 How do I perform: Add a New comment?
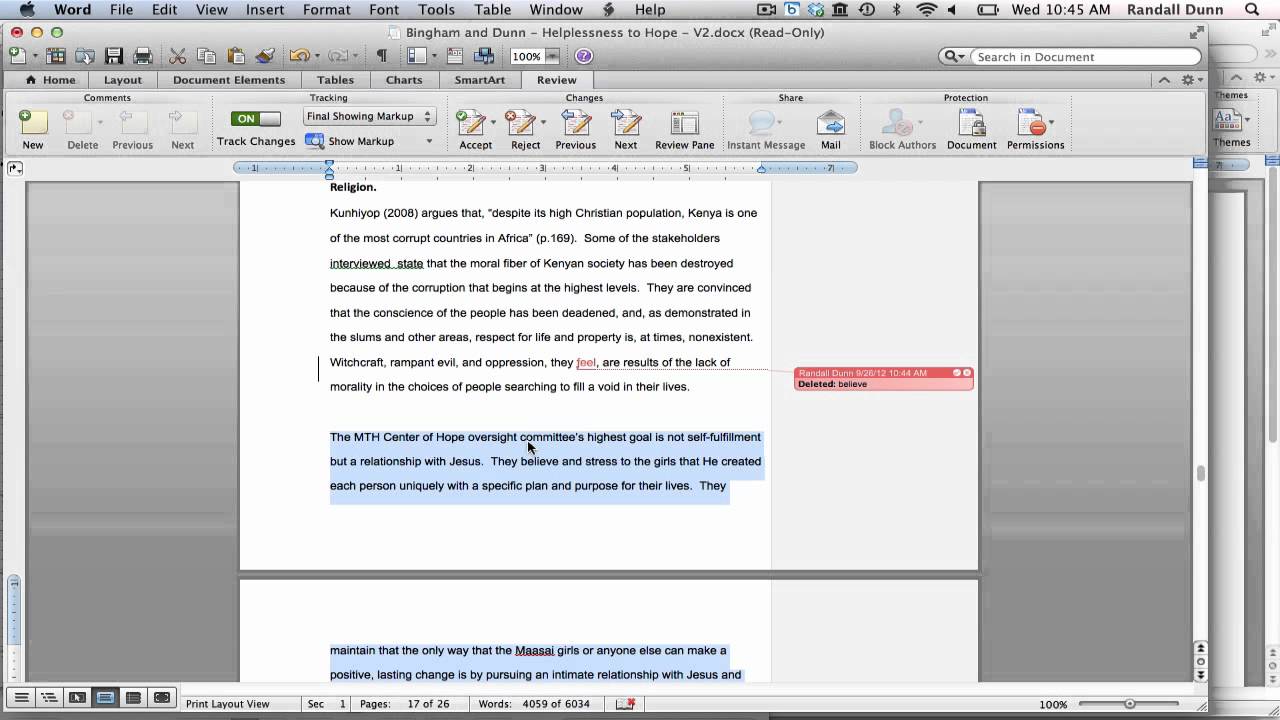[x=33, y=129]
